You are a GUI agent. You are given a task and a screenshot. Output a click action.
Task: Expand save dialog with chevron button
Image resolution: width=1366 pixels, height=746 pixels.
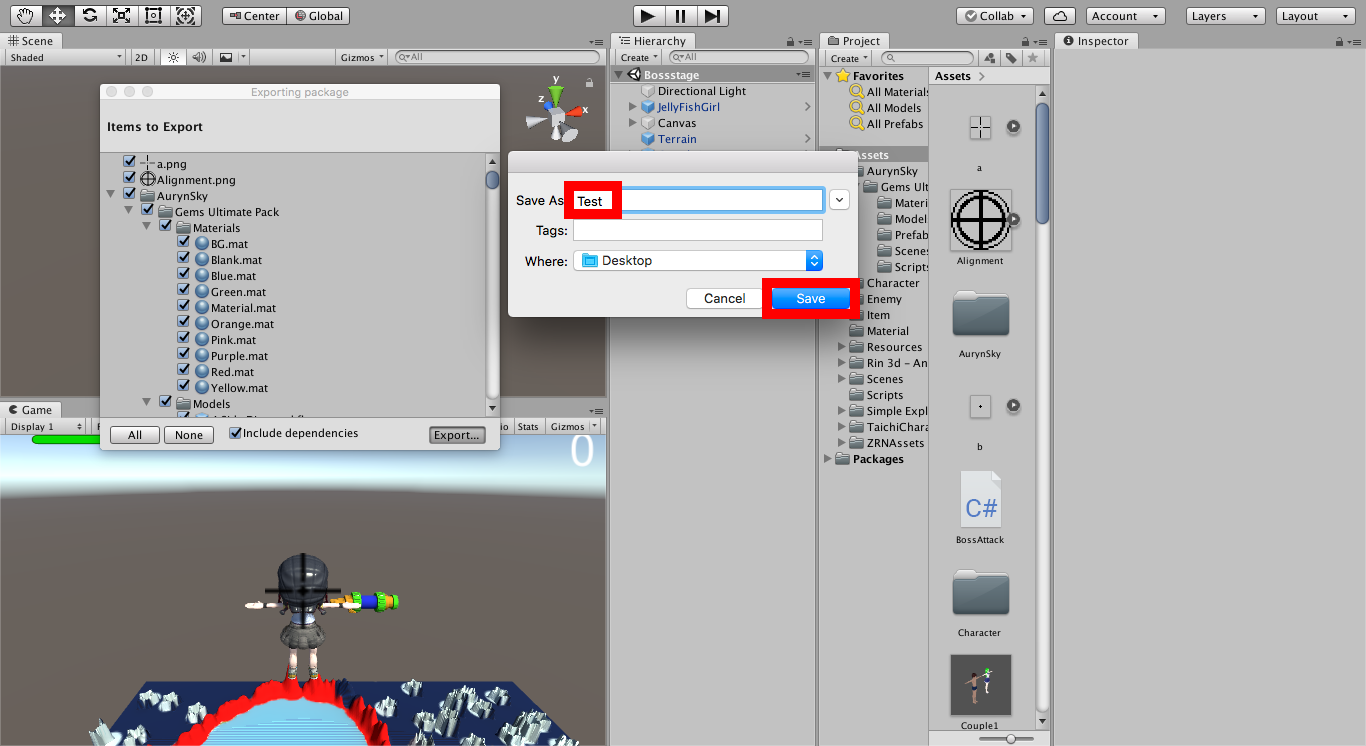[839, 200]
